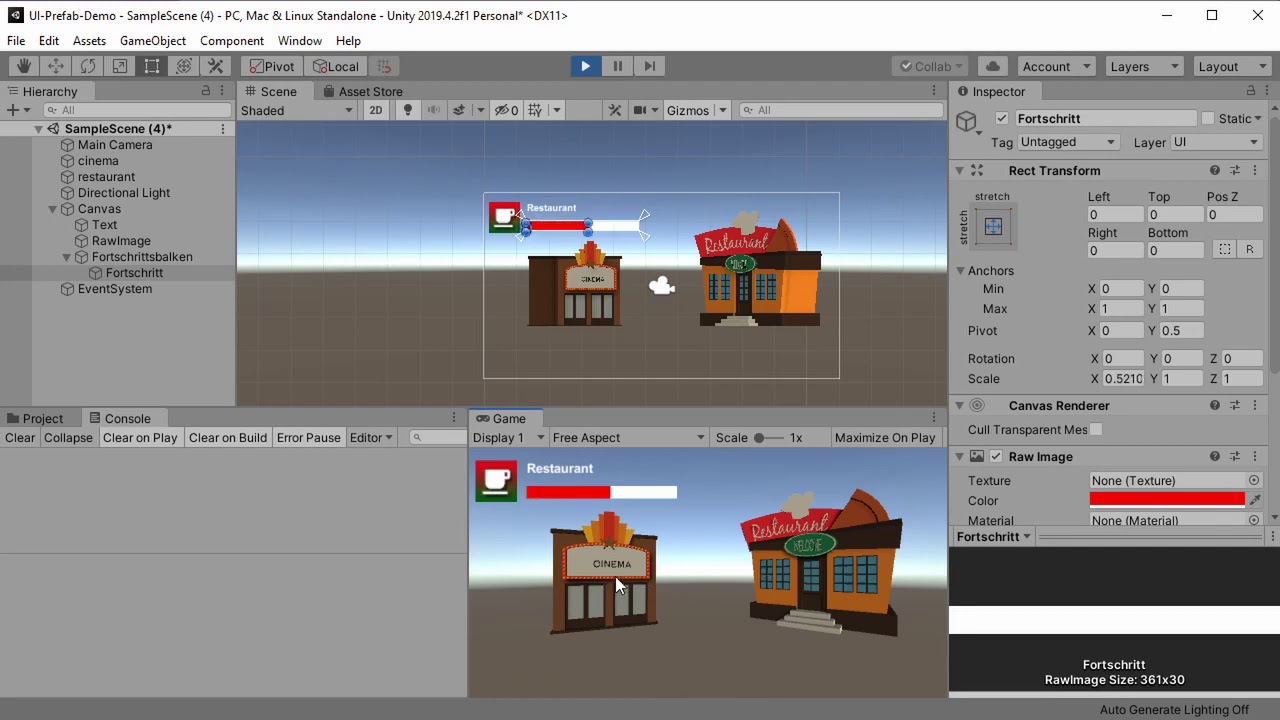1280x720 pixels.
Task: Open the File menu
Action: 16,40
